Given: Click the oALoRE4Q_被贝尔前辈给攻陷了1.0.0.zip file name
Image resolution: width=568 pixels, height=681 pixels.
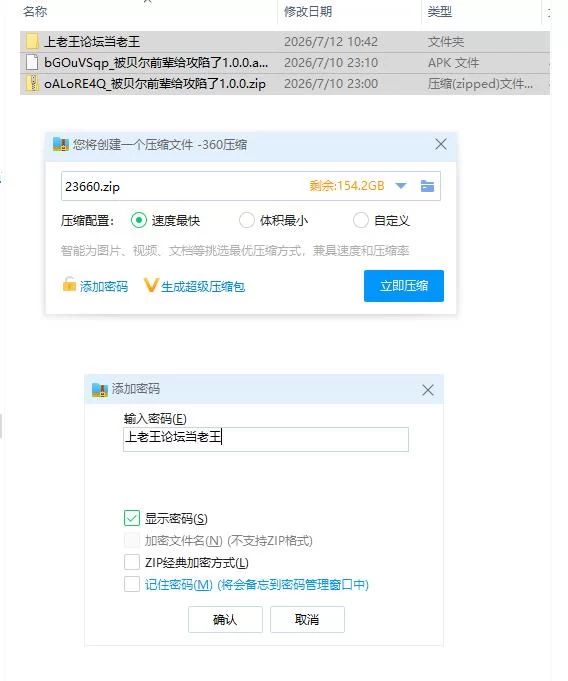Looking at the screenshot, I should tap(155, 83).
